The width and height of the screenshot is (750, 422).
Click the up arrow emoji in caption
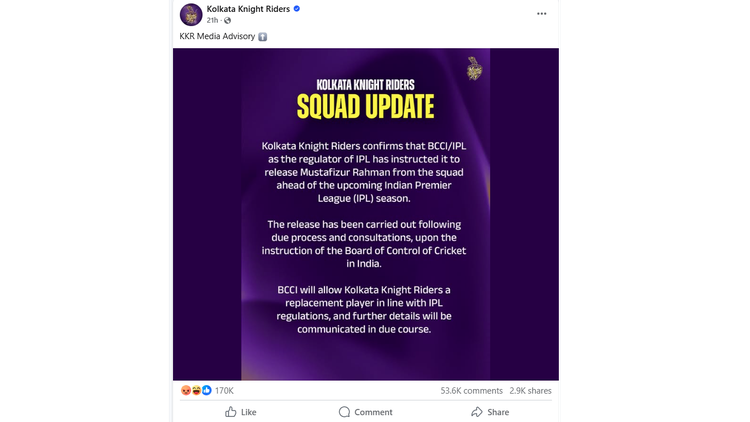click(263, 37)
